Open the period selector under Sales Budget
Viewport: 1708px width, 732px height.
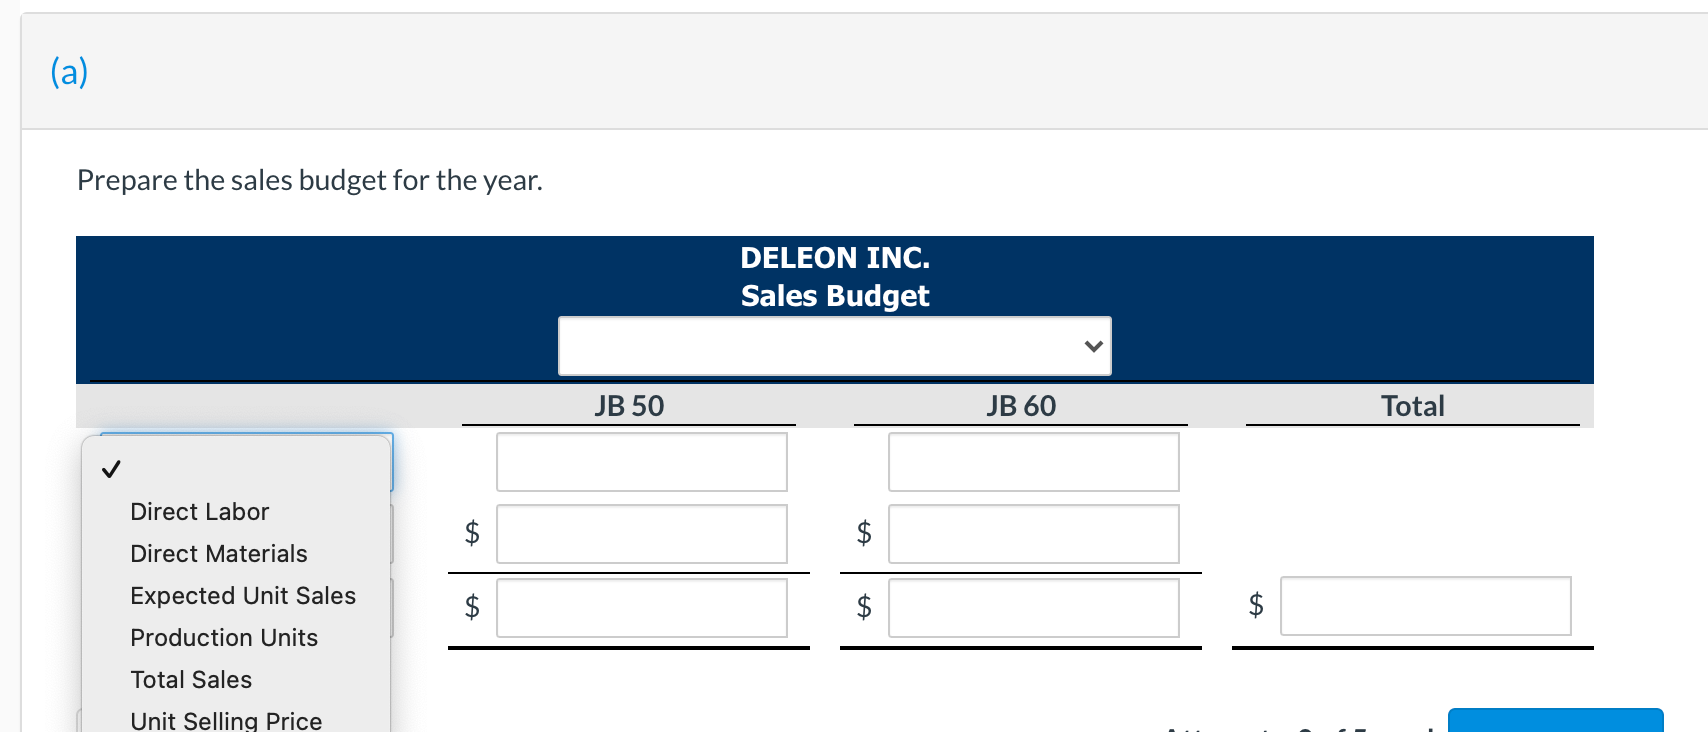click(x=834, y=345)
